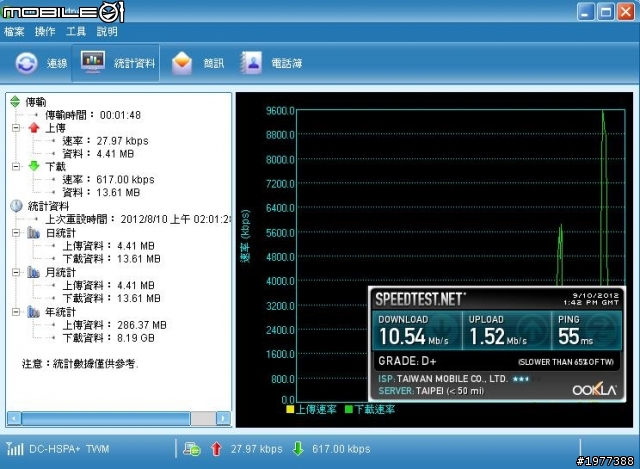640x469 pixels.
Task: Open the 說明 menu
Action: click(x=107, y=31)
